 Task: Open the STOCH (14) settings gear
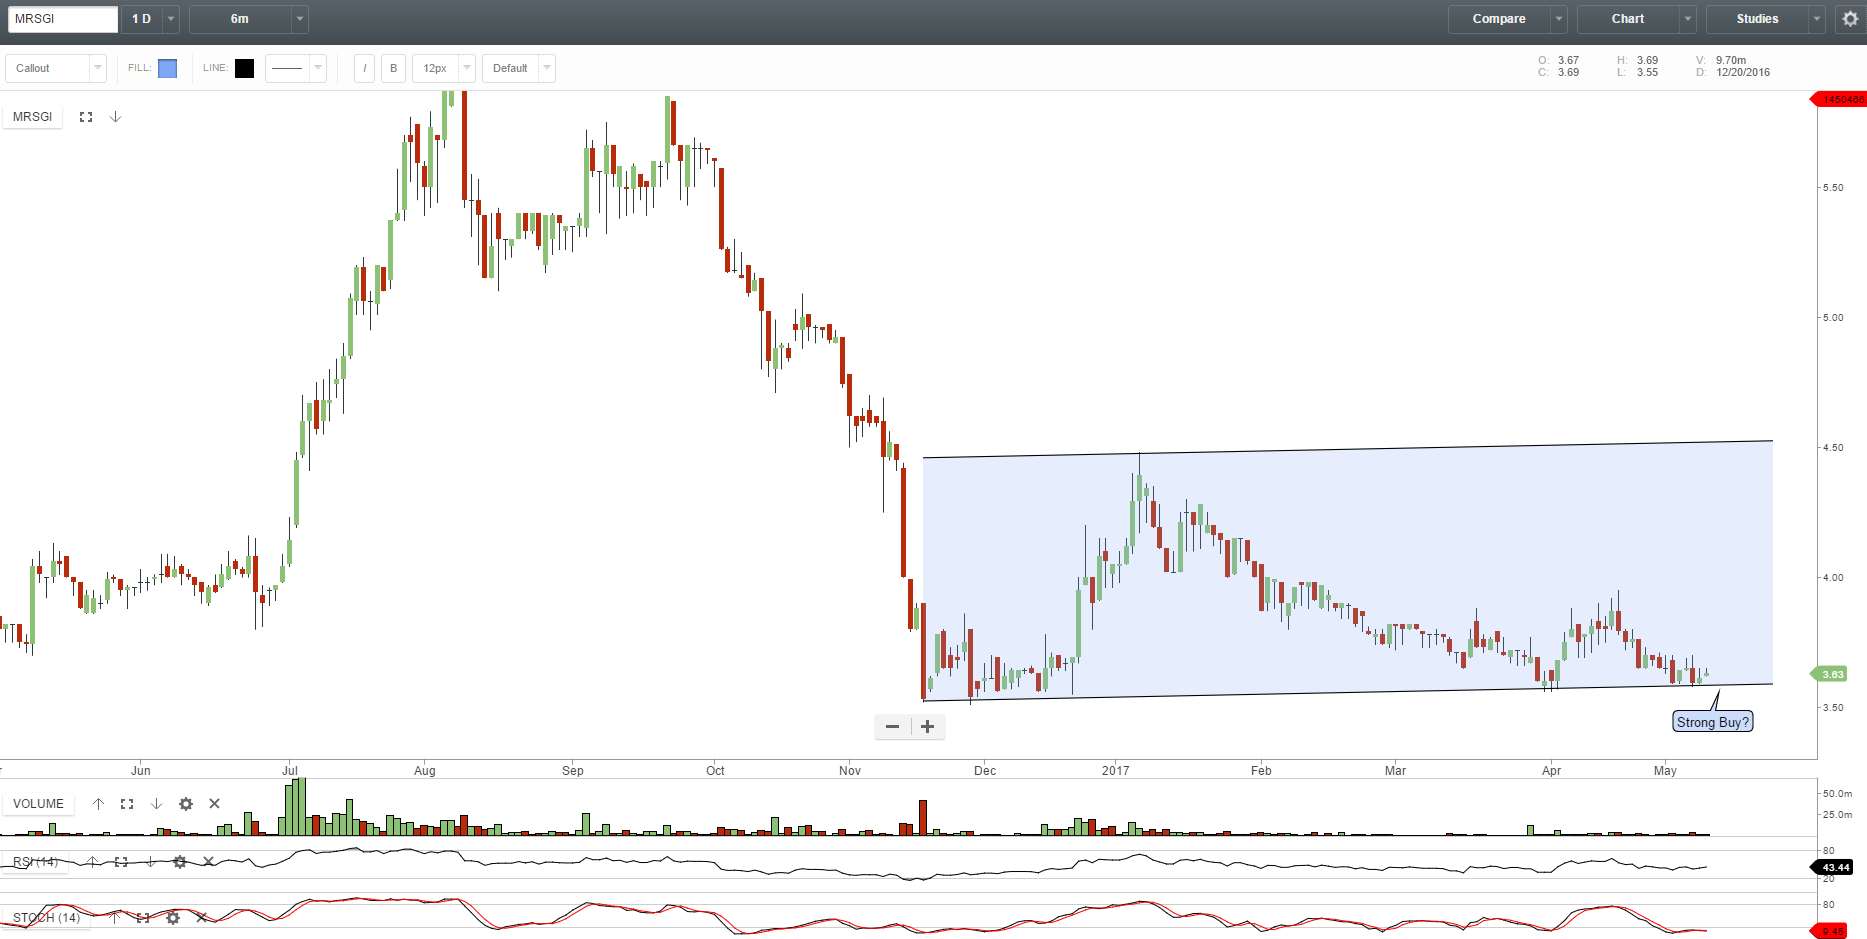click(x=173, y=918)
